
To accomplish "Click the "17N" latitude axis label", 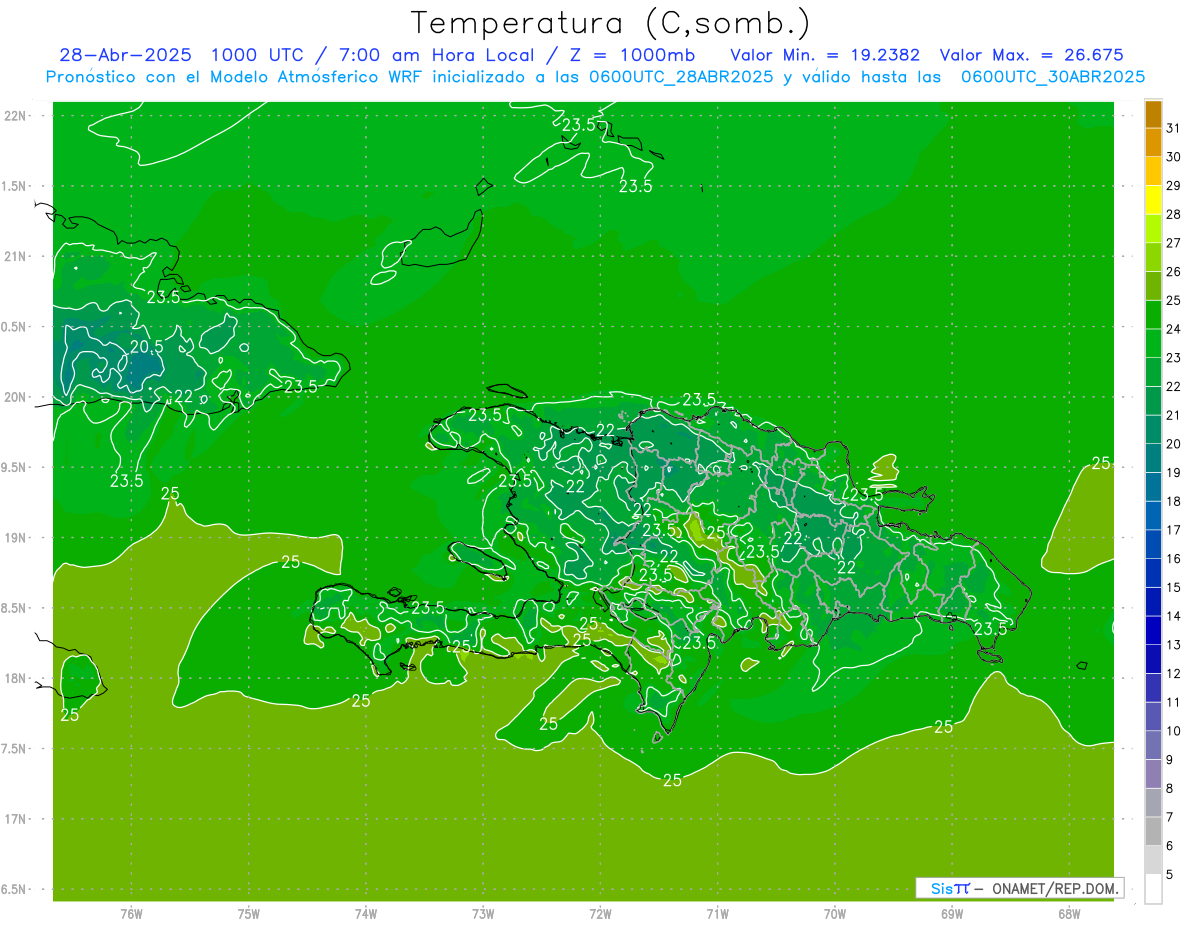I will (17, 819).
